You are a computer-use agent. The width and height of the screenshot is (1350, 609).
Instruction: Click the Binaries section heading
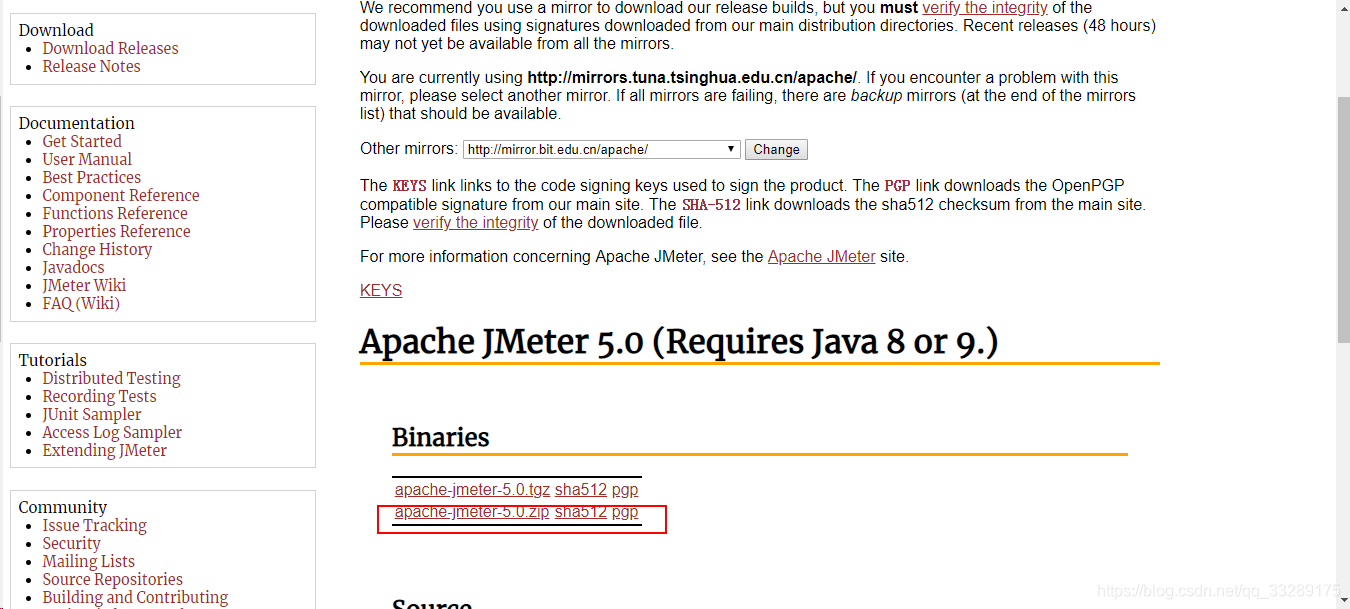tap(441, 437)
